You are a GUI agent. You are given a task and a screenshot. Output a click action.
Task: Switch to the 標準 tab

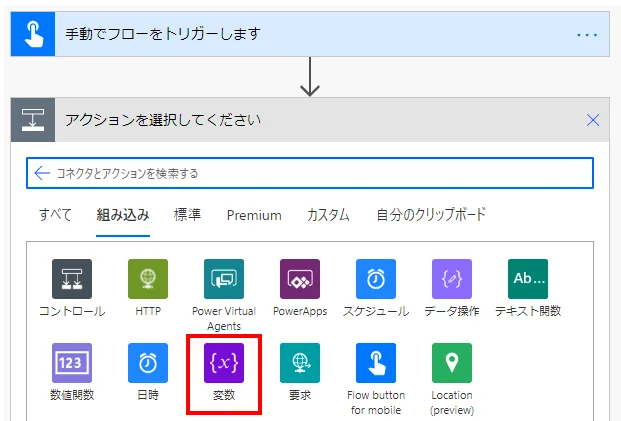tap(187, 215)
